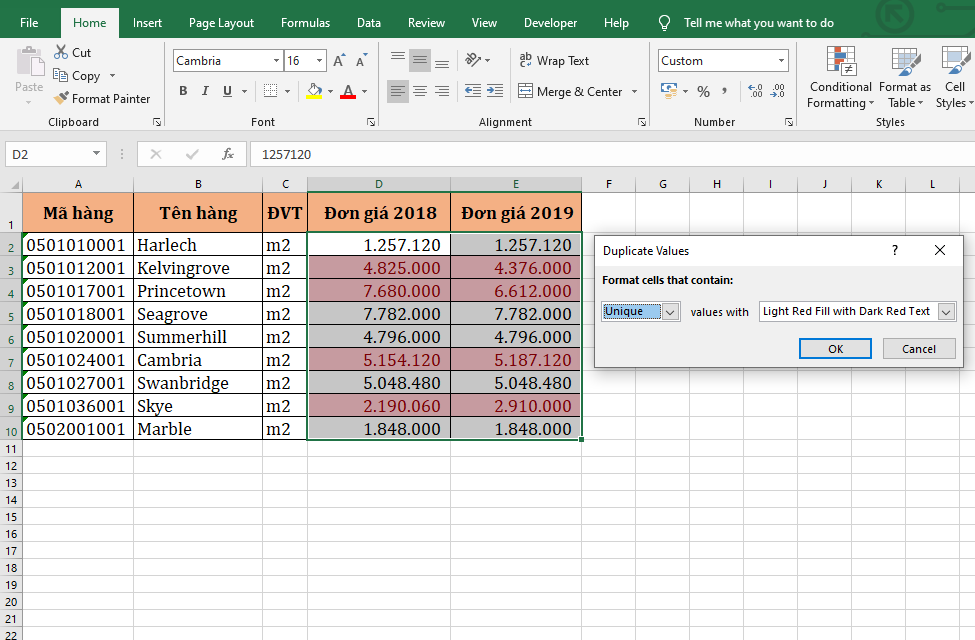975x640 pixels.
Task: Toggle Bold formatting
Action: tap(183, 91)
